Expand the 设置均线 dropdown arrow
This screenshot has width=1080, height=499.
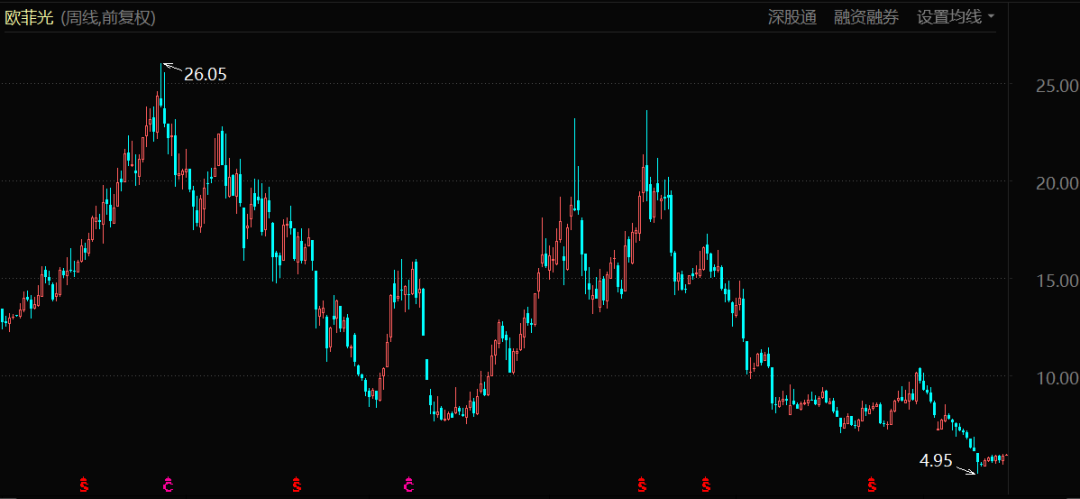[991, 17]
